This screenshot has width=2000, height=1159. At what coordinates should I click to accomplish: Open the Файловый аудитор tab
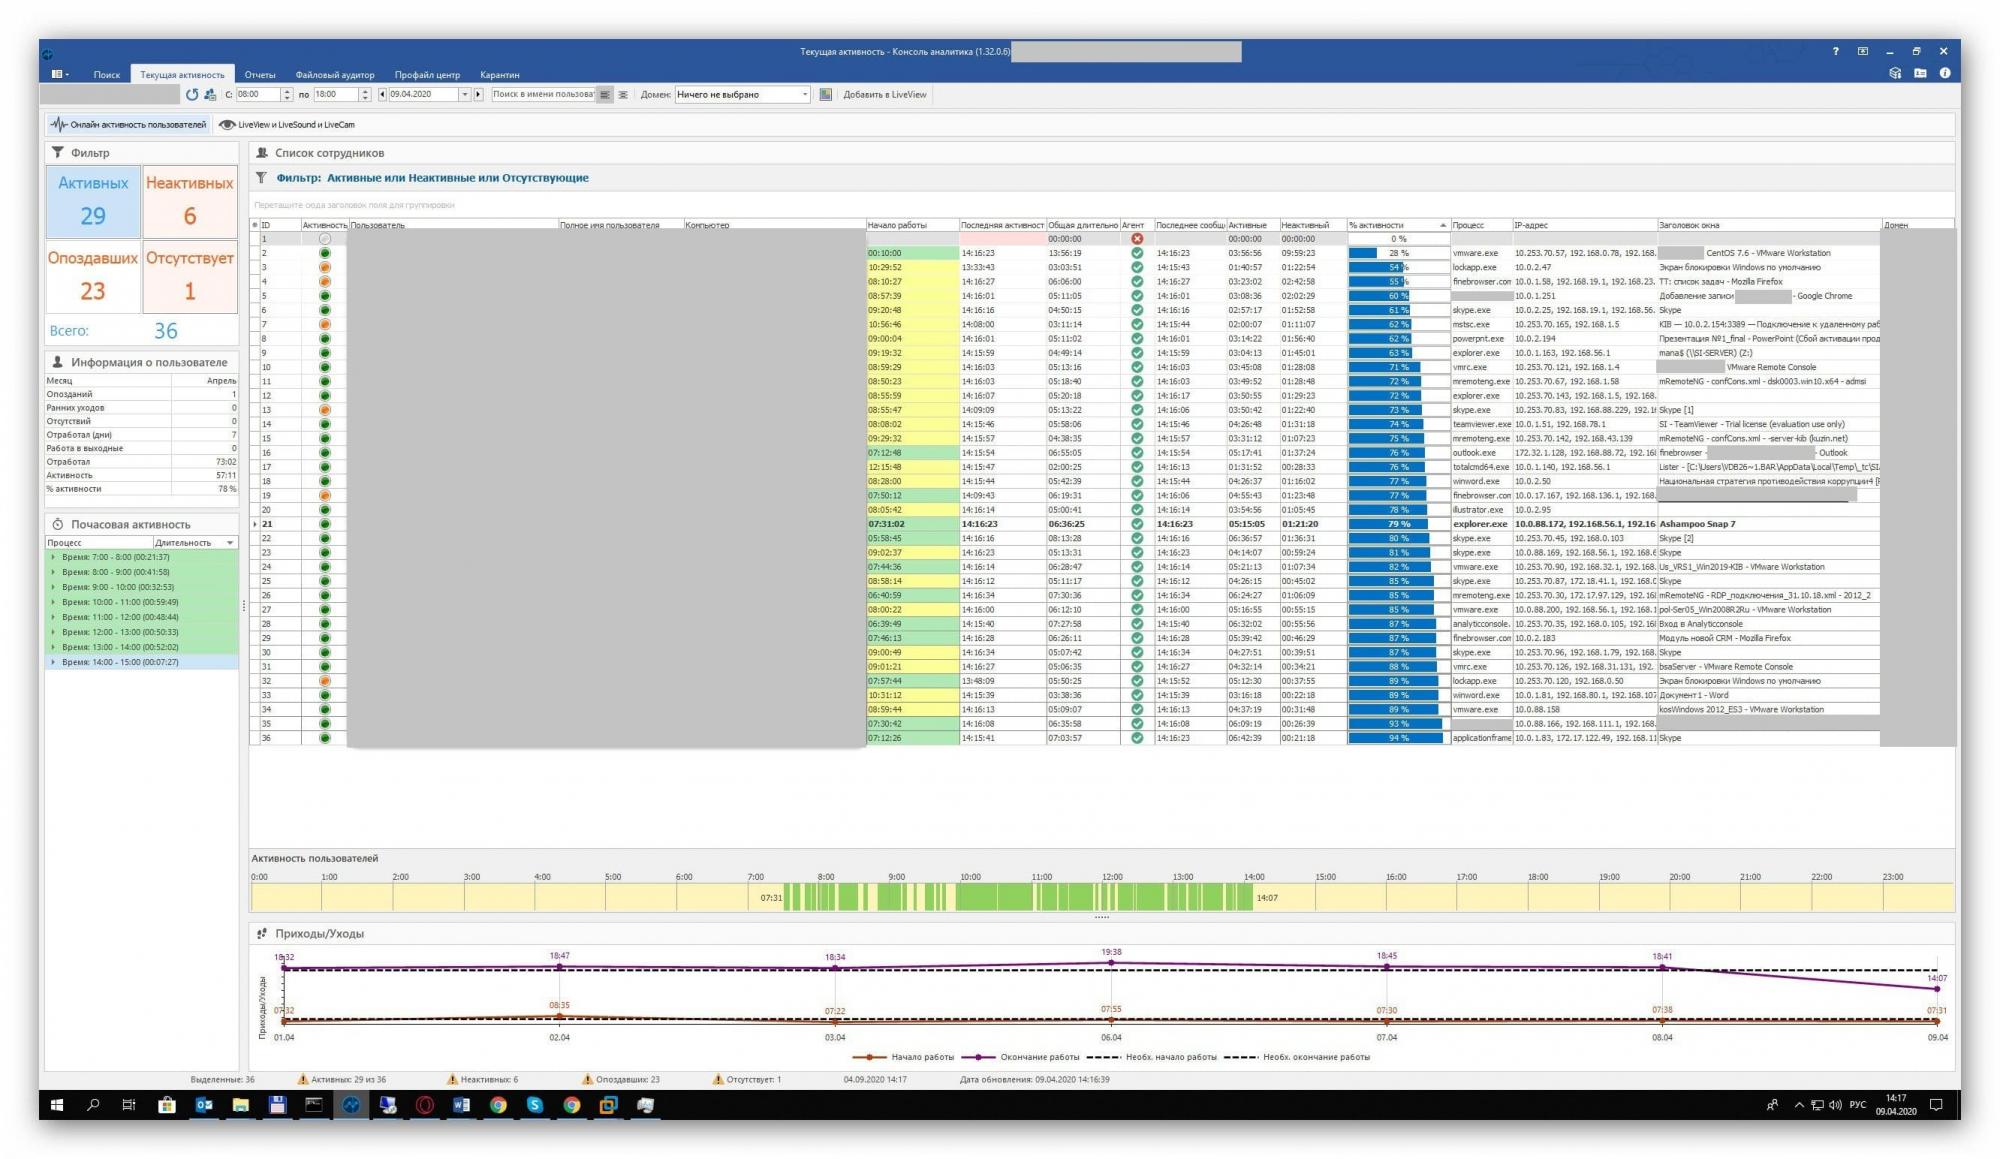[x=335, y=75]
